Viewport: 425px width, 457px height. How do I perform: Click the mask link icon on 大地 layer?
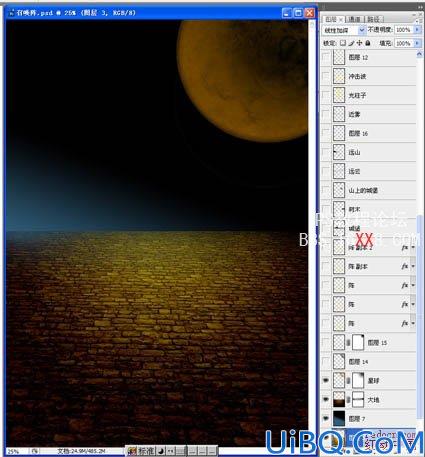pyautogui.click(x=349, y=399)
